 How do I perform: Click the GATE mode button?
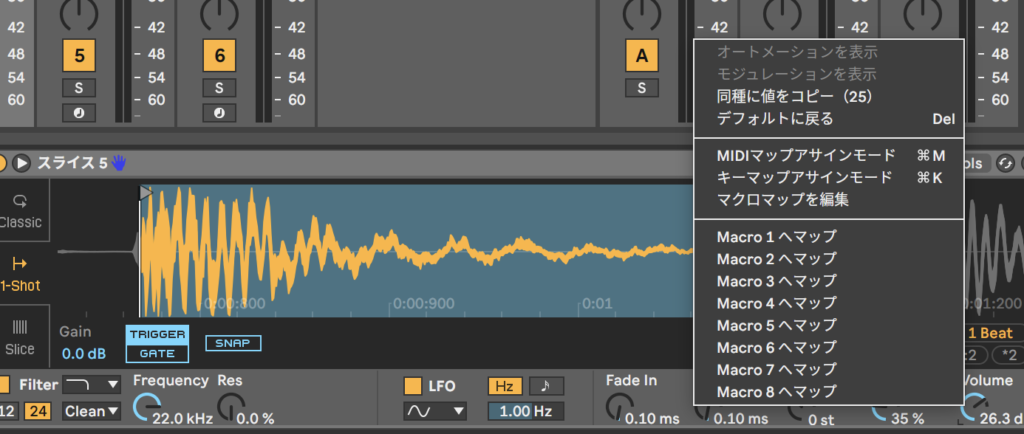[155, 353]
